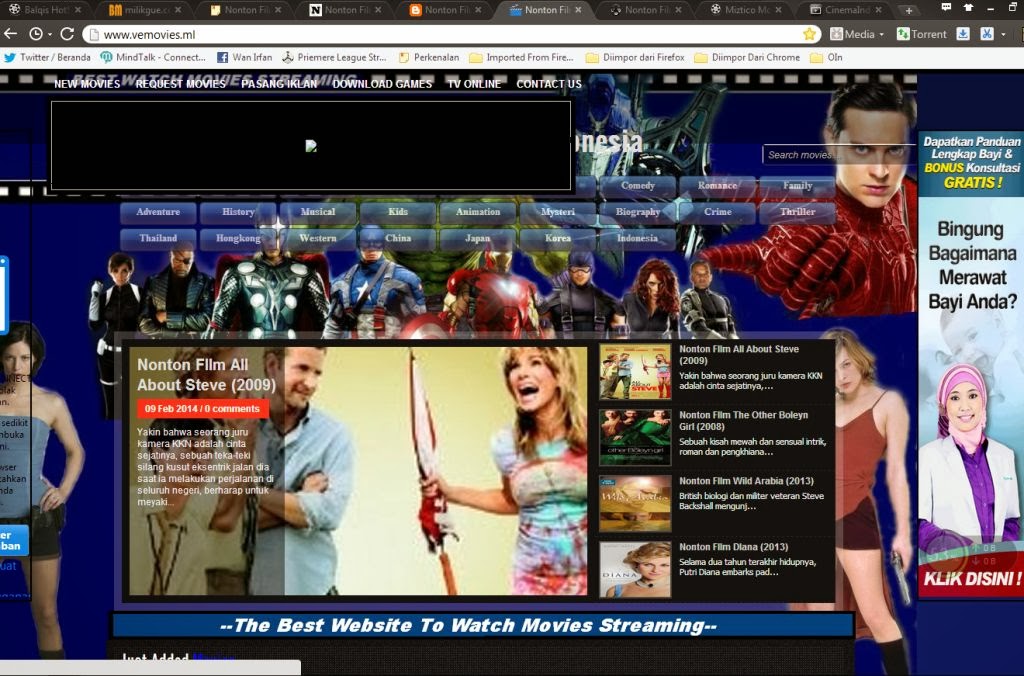Open Nonton Film Wild Arabia (2013) link

[746, 481]
